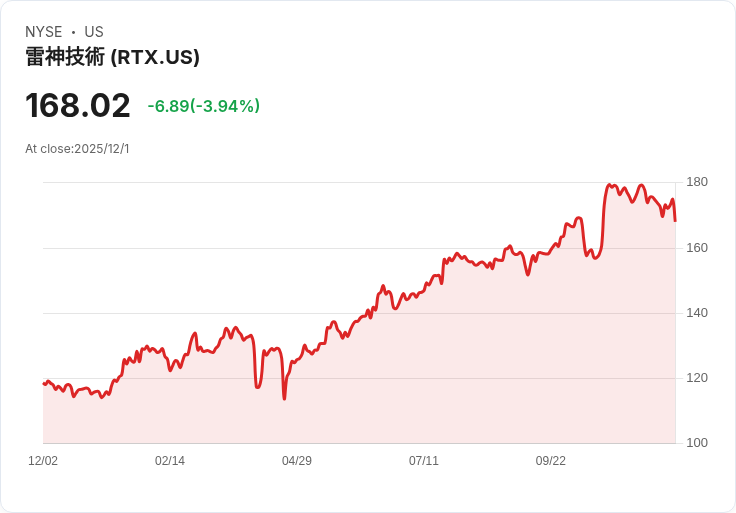Click the 168.02 current price
The image size is (736, 513).
click(x=78, y=106)
